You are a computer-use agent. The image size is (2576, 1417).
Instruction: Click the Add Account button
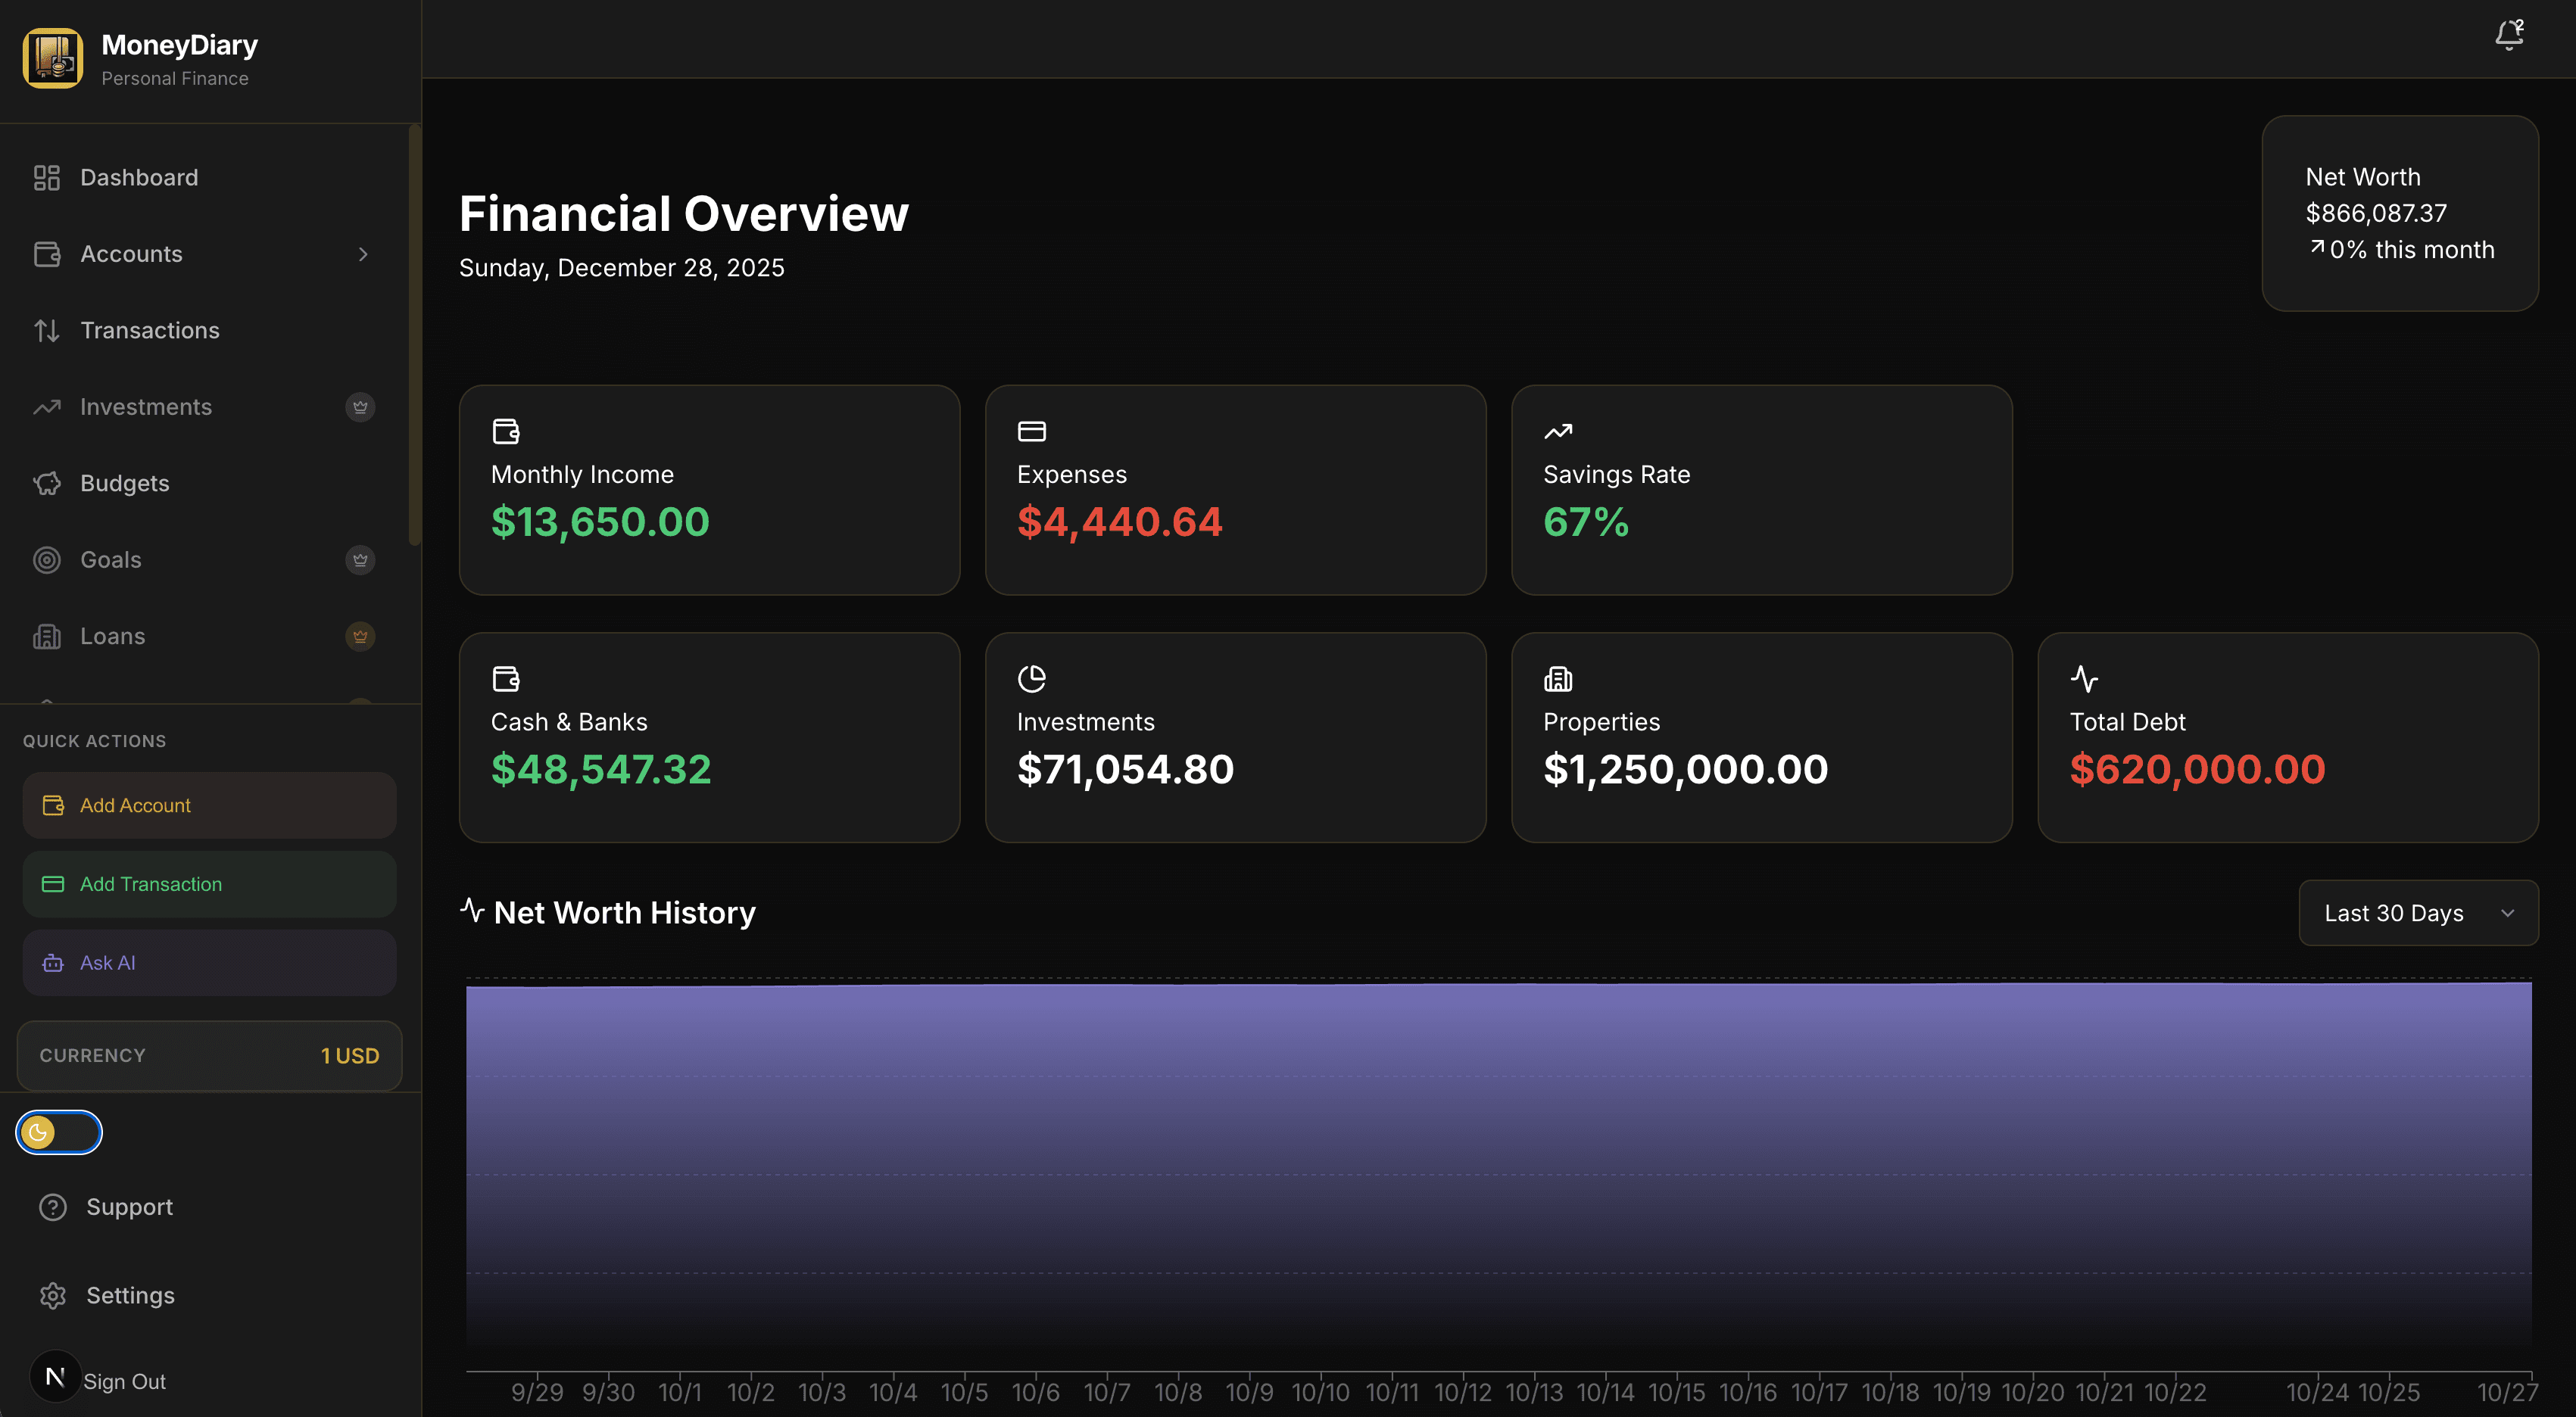(x=209, y=805)
